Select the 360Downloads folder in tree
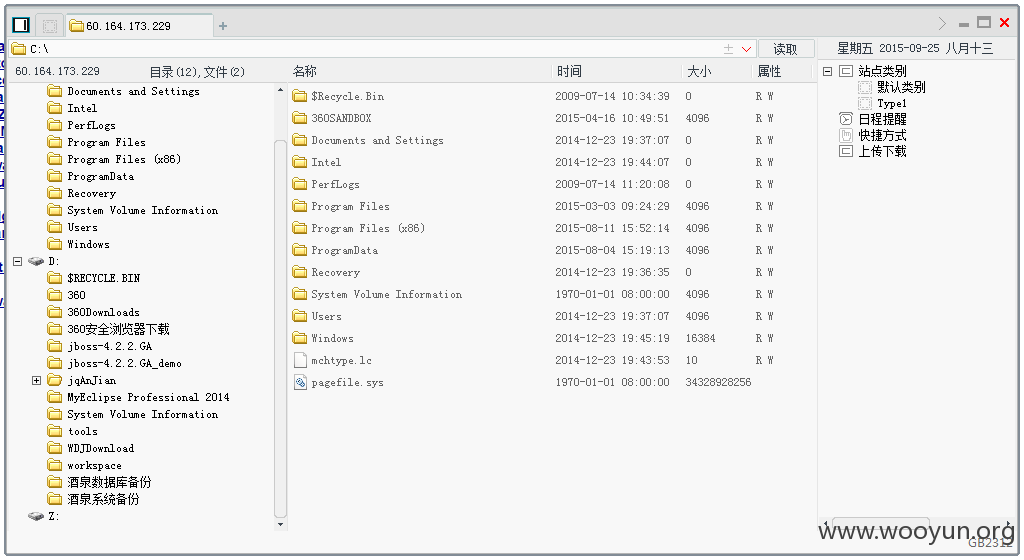 coord(103,312)
